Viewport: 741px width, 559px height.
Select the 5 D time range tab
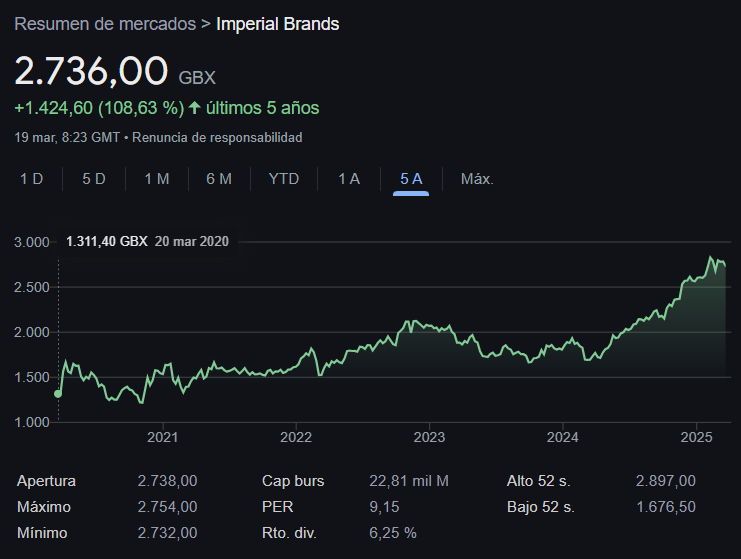(x=94, y=179)
